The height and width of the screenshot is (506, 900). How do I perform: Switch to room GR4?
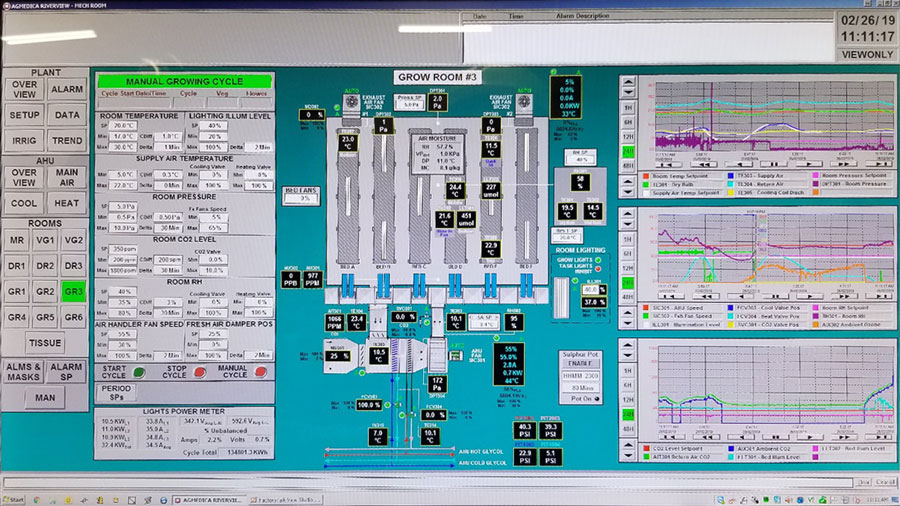[17, 317]
